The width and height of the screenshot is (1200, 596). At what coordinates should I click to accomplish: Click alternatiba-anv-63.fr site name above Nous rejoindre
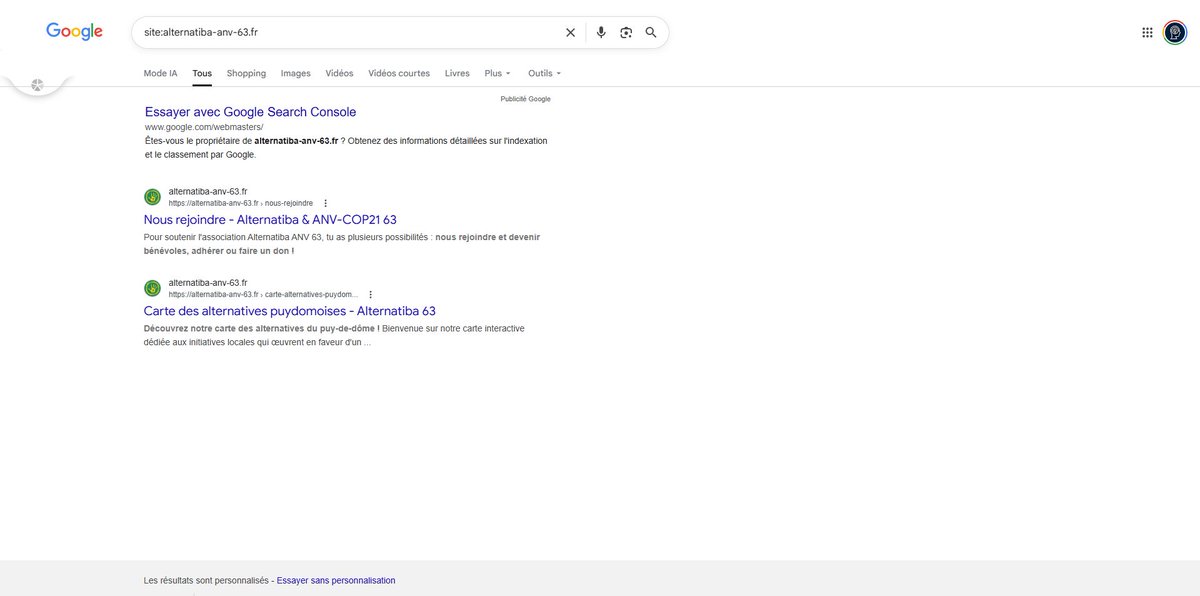pyautogui.click(x=208, y=191)
